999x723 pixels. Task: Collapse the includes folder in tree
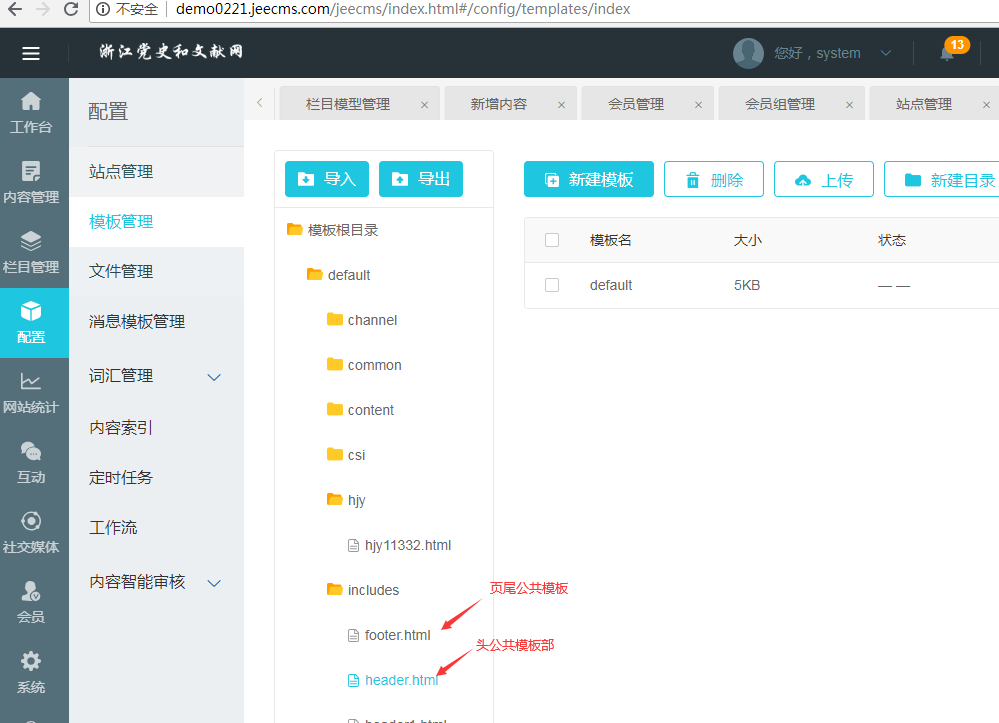click(x=335, y=590)
